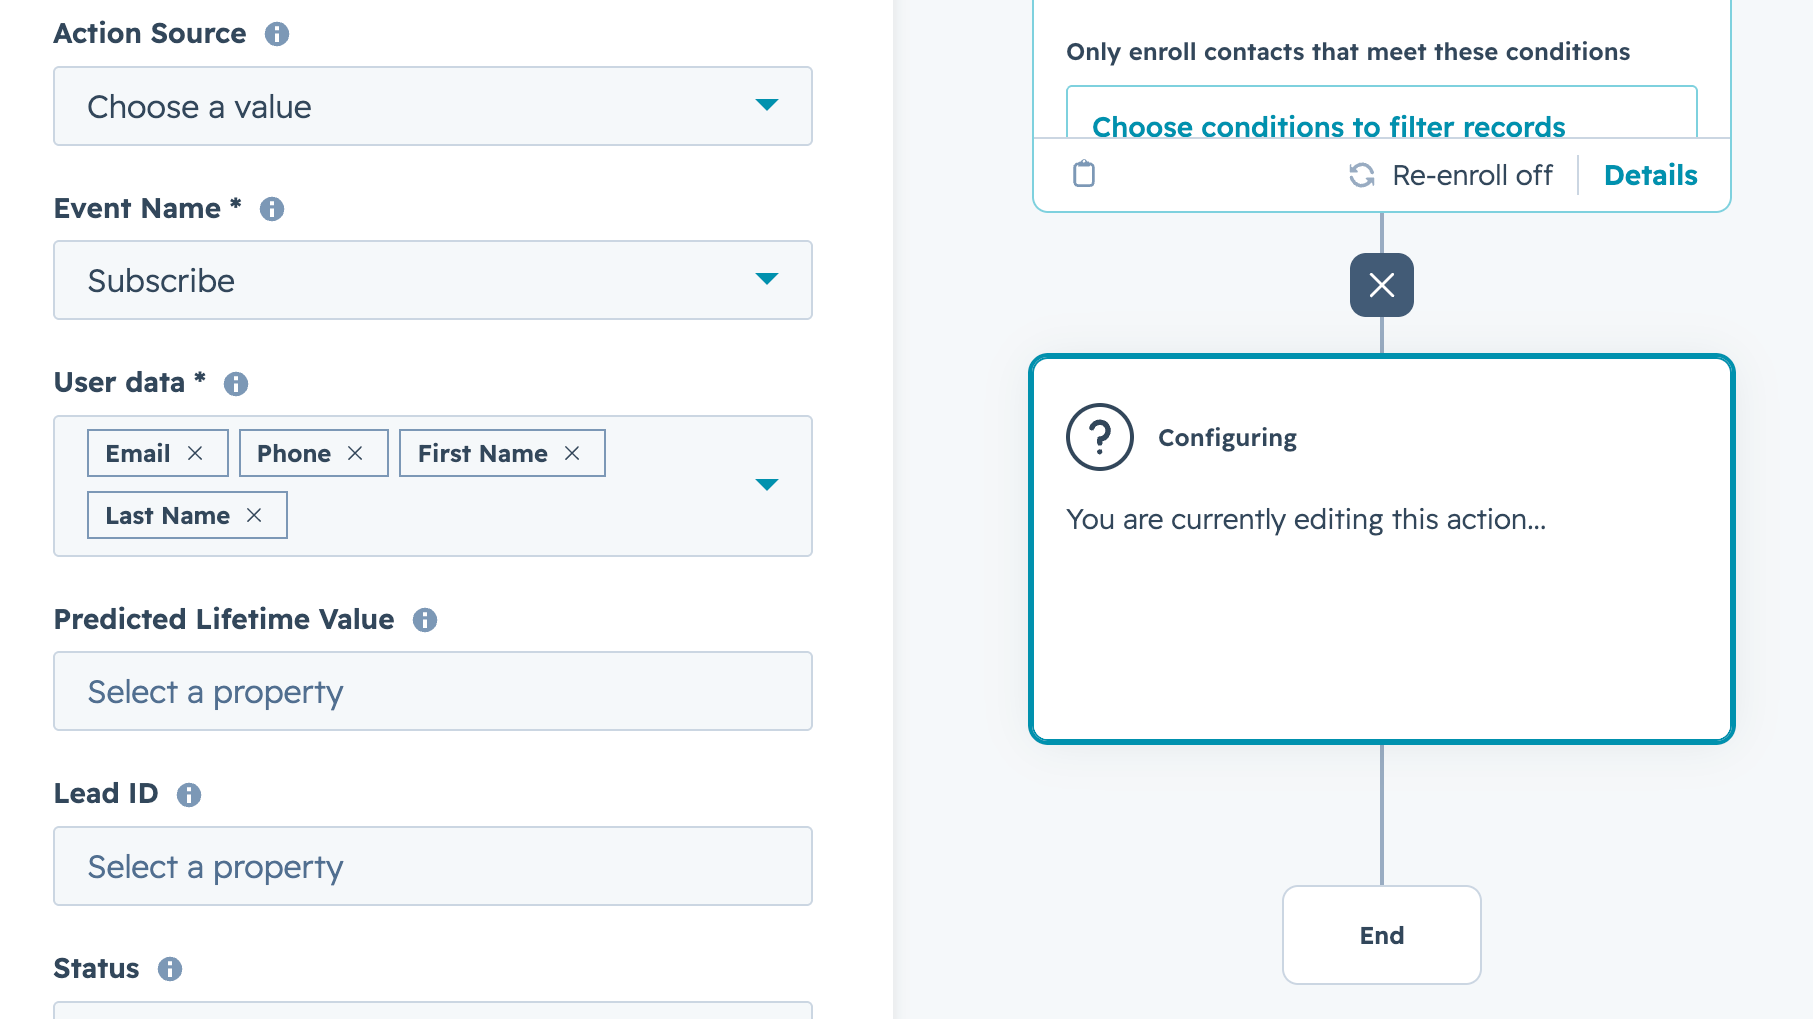The width and height of the screenshot is (1813, 1019).
Task: Click the Last Name tag label
Action: tap(168, 515)
